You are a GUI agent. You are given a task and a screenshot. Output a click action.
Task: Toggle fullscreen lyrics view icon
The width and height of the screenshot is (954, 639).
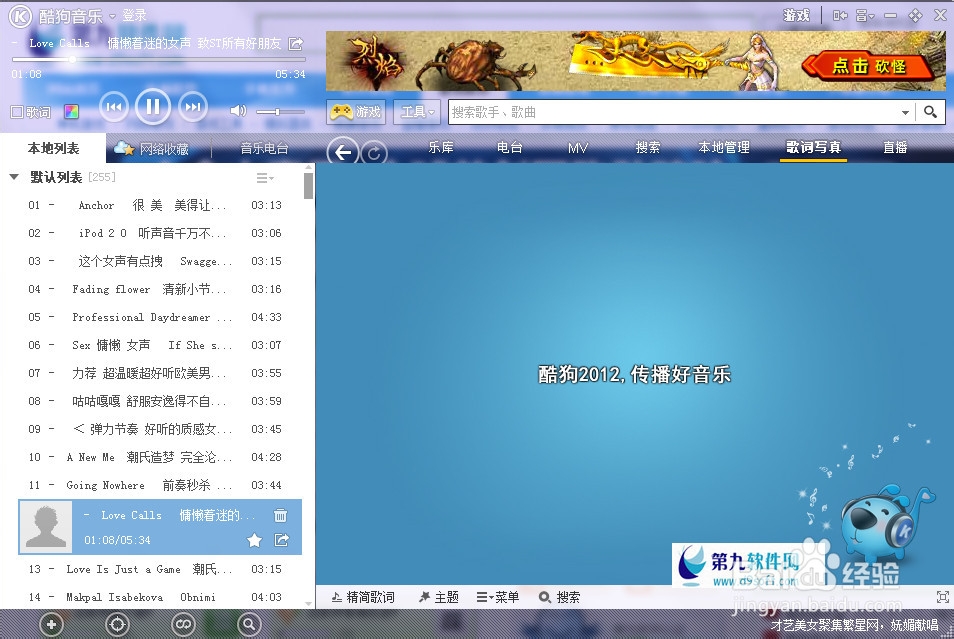point(942,597)
